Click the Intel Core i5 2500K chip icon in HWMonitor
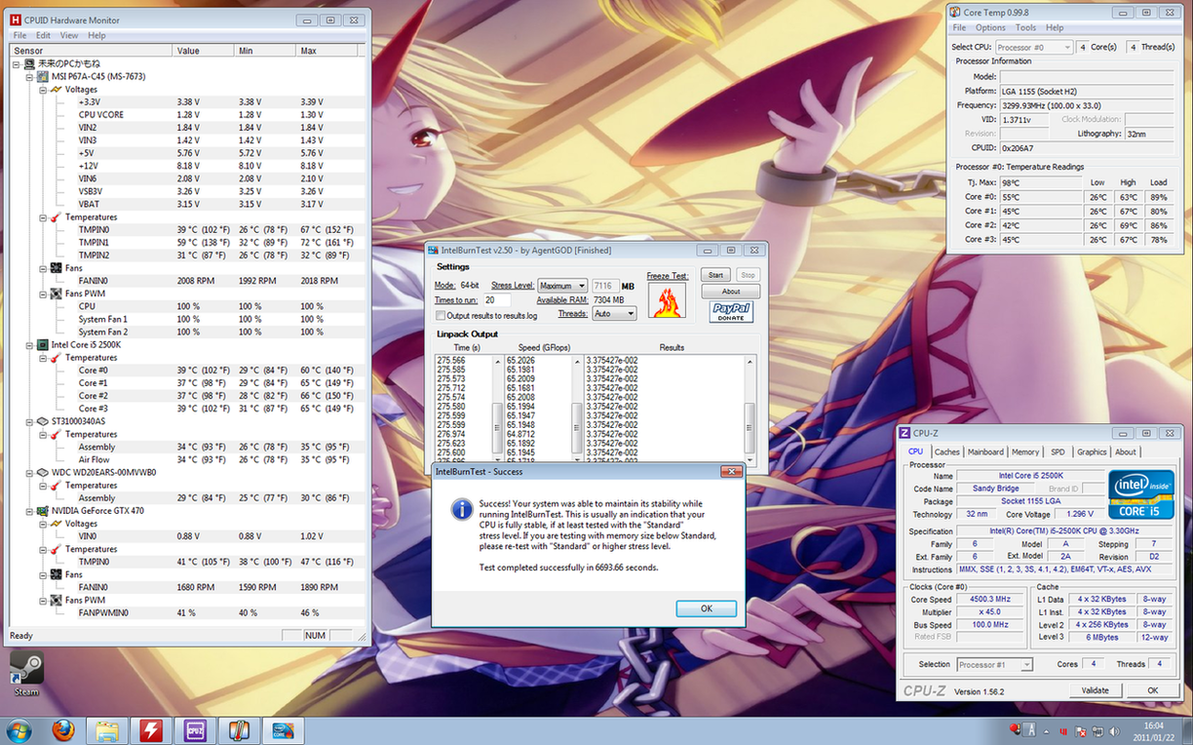This screenshot has height=745, width=1193. coord(43,345)
